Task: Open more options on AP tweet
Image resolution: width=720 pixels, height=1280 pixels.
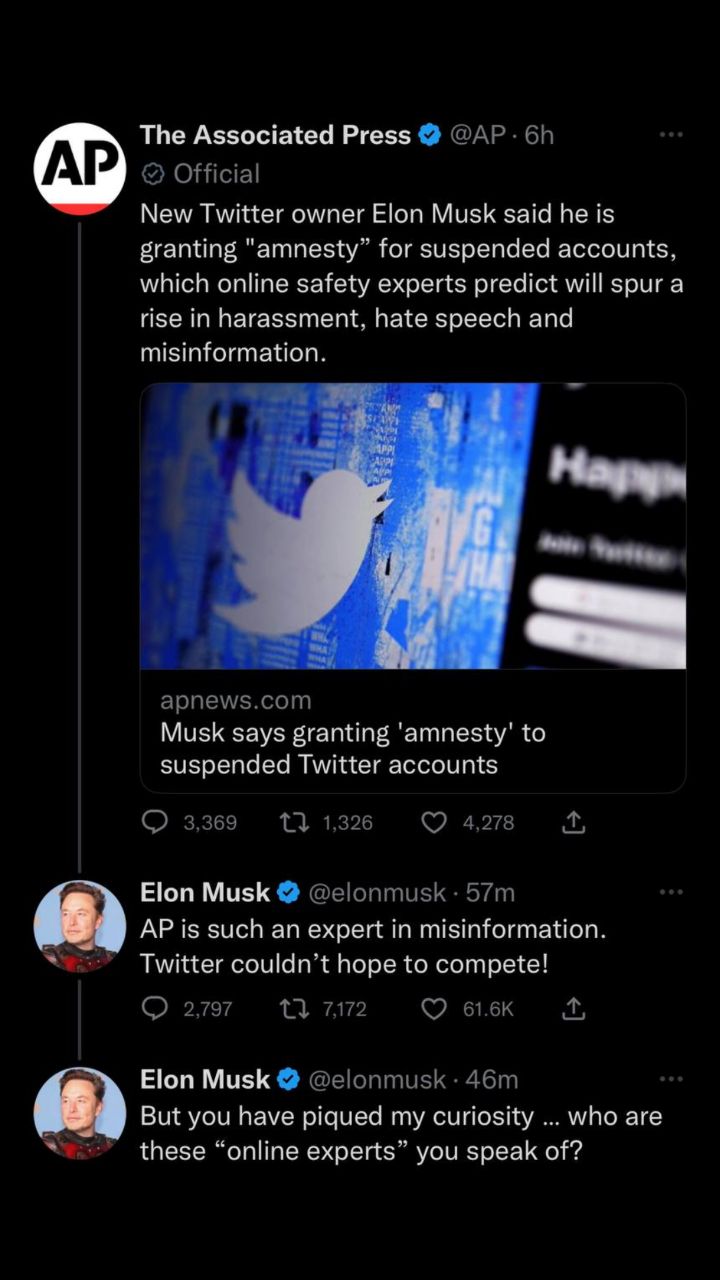Action: pyautogui.click(x=671, y=134)
